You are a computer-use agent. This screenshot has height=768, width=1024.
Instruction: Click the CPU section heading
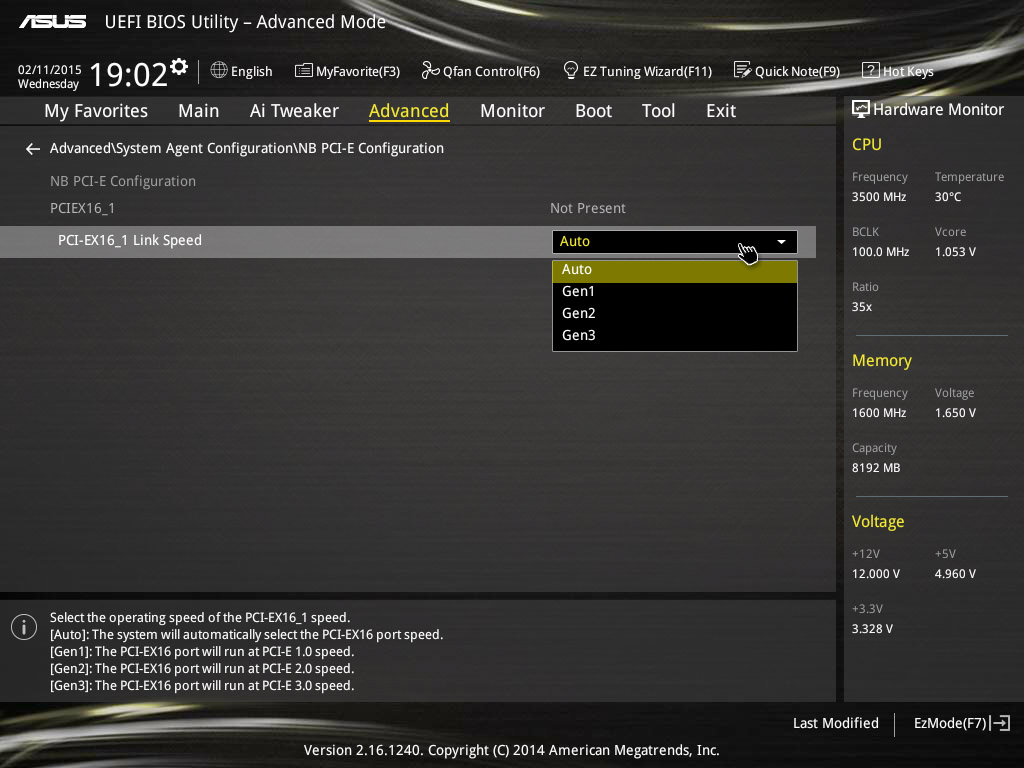click(867, 144)
